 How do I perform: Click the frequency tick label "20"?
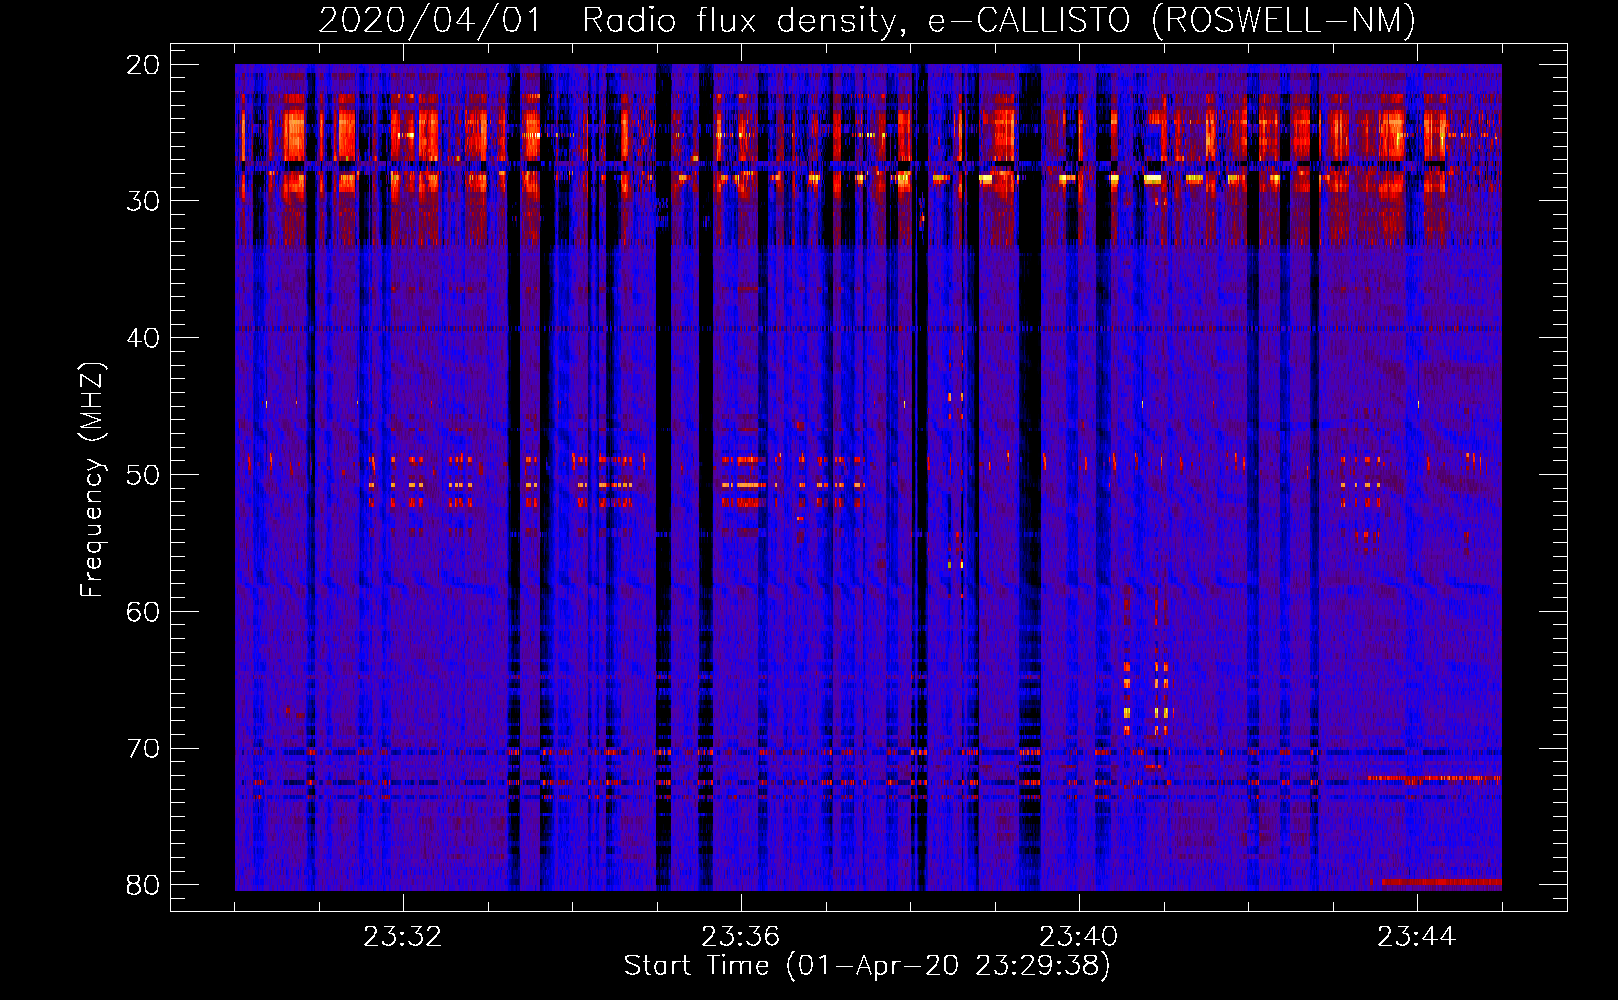pos(144,64)
